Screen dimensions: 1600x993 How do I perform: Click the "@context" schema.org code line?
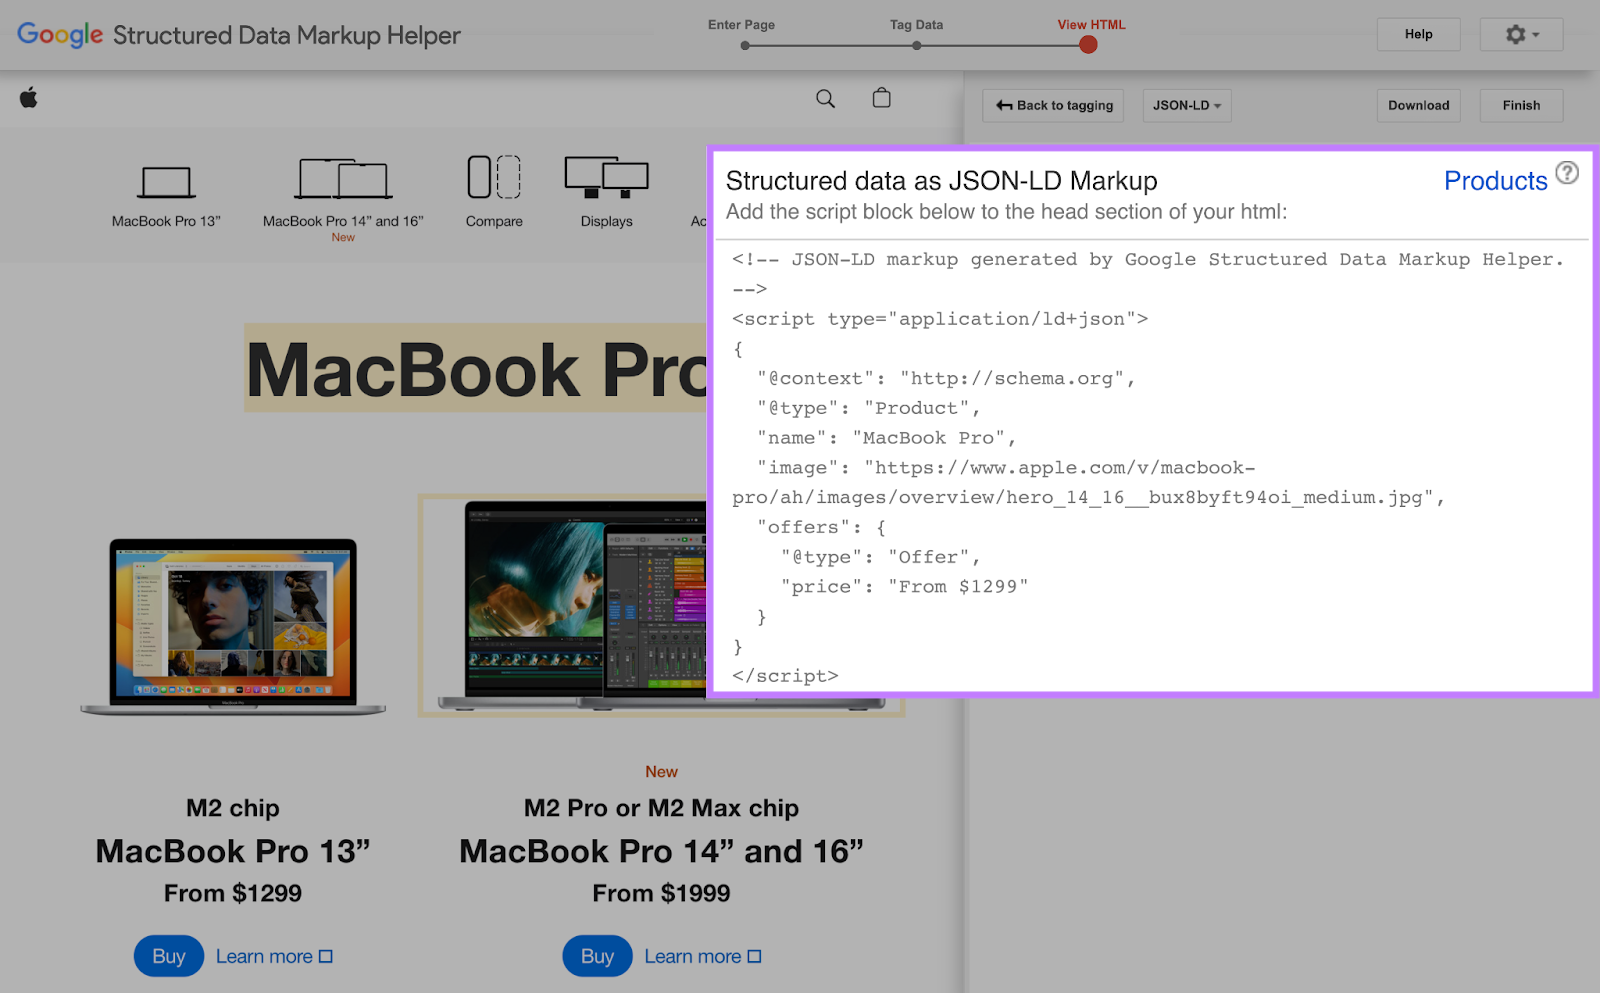pyautogui.click(x=946, y=378)
